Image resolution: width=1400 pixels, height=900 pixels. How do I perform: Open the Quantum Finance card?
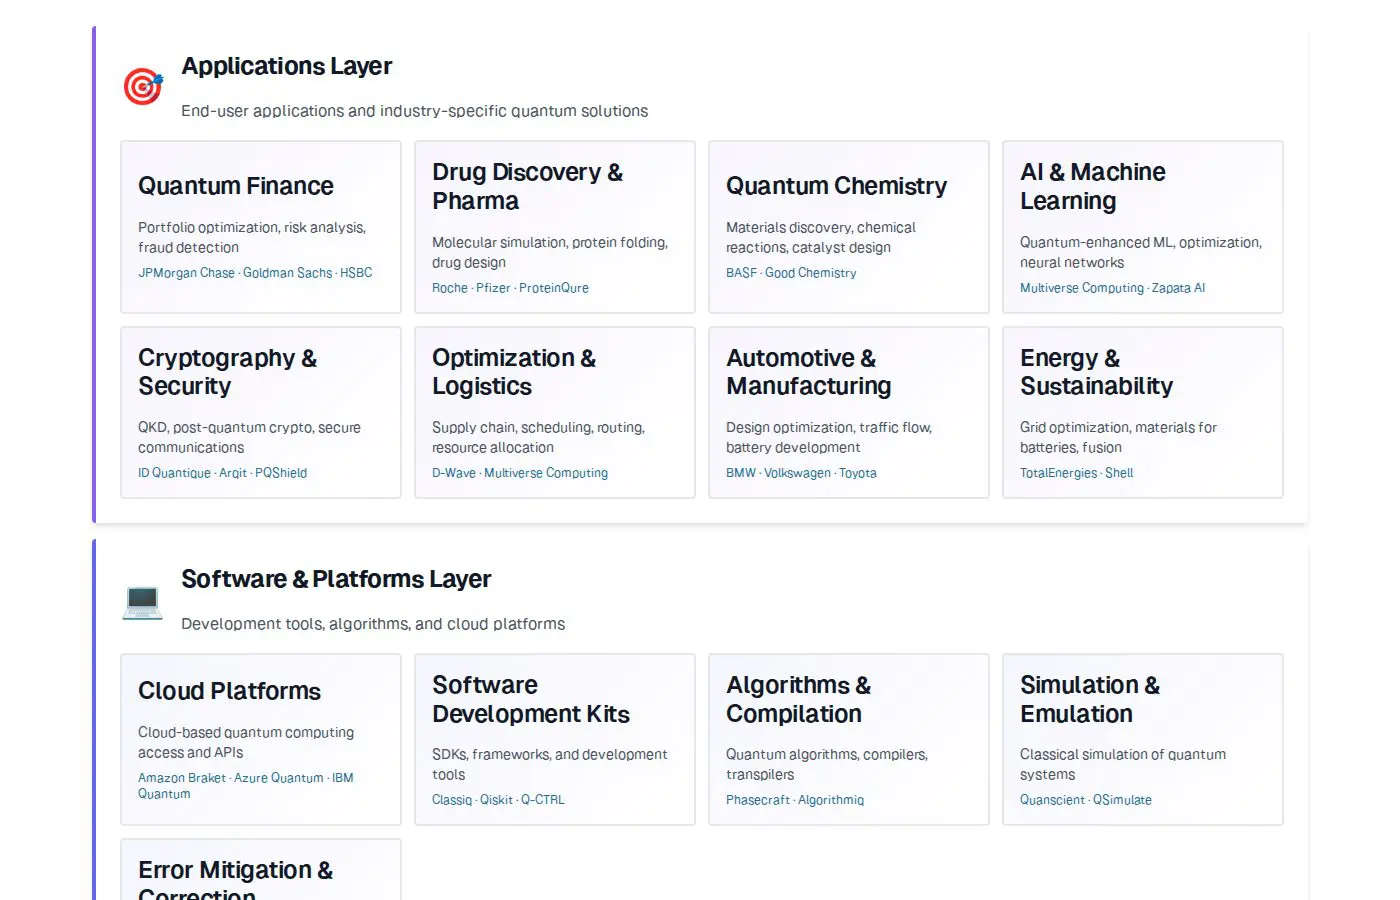pyautogui.click(x=261, y=227)
